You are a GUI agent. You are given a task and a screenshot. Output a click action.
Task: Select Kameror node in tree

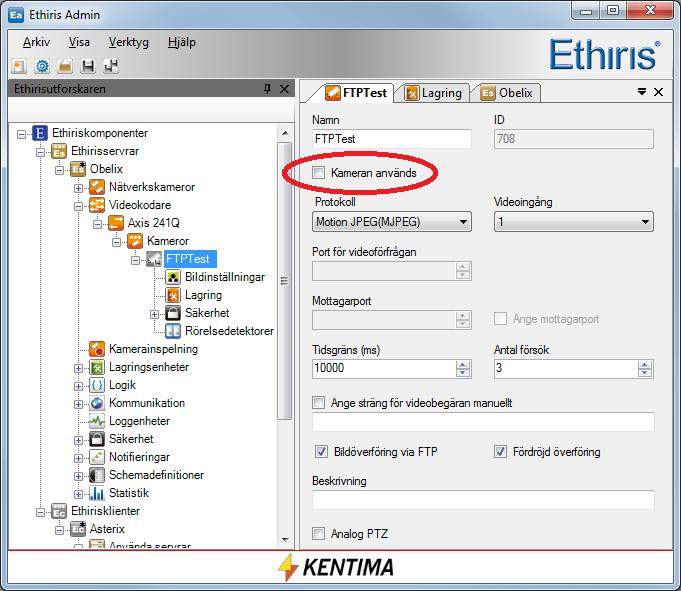[x=168, y=241]
